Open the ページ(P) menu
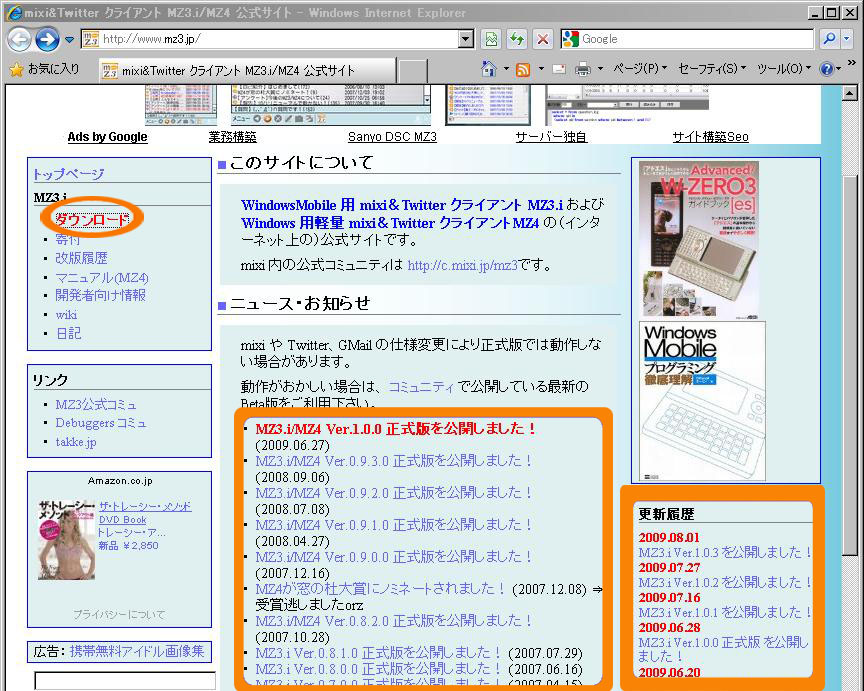This screenshot has width=864, height=691. point(640,69)
